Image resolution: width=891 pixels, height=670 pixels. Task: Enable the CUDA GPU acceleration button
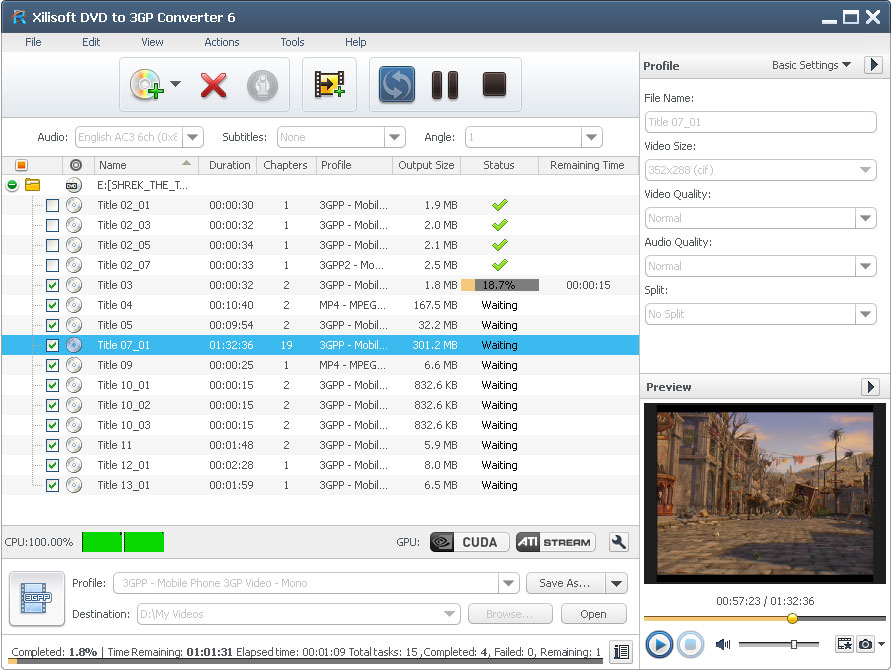[469, 542]
